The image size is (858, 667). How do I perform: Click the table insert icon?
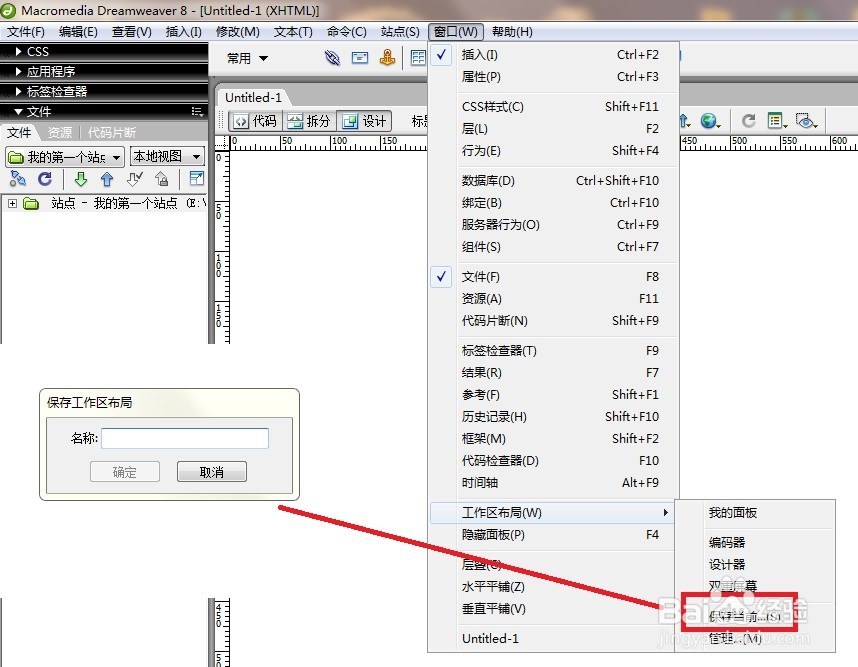coord(418,57)
